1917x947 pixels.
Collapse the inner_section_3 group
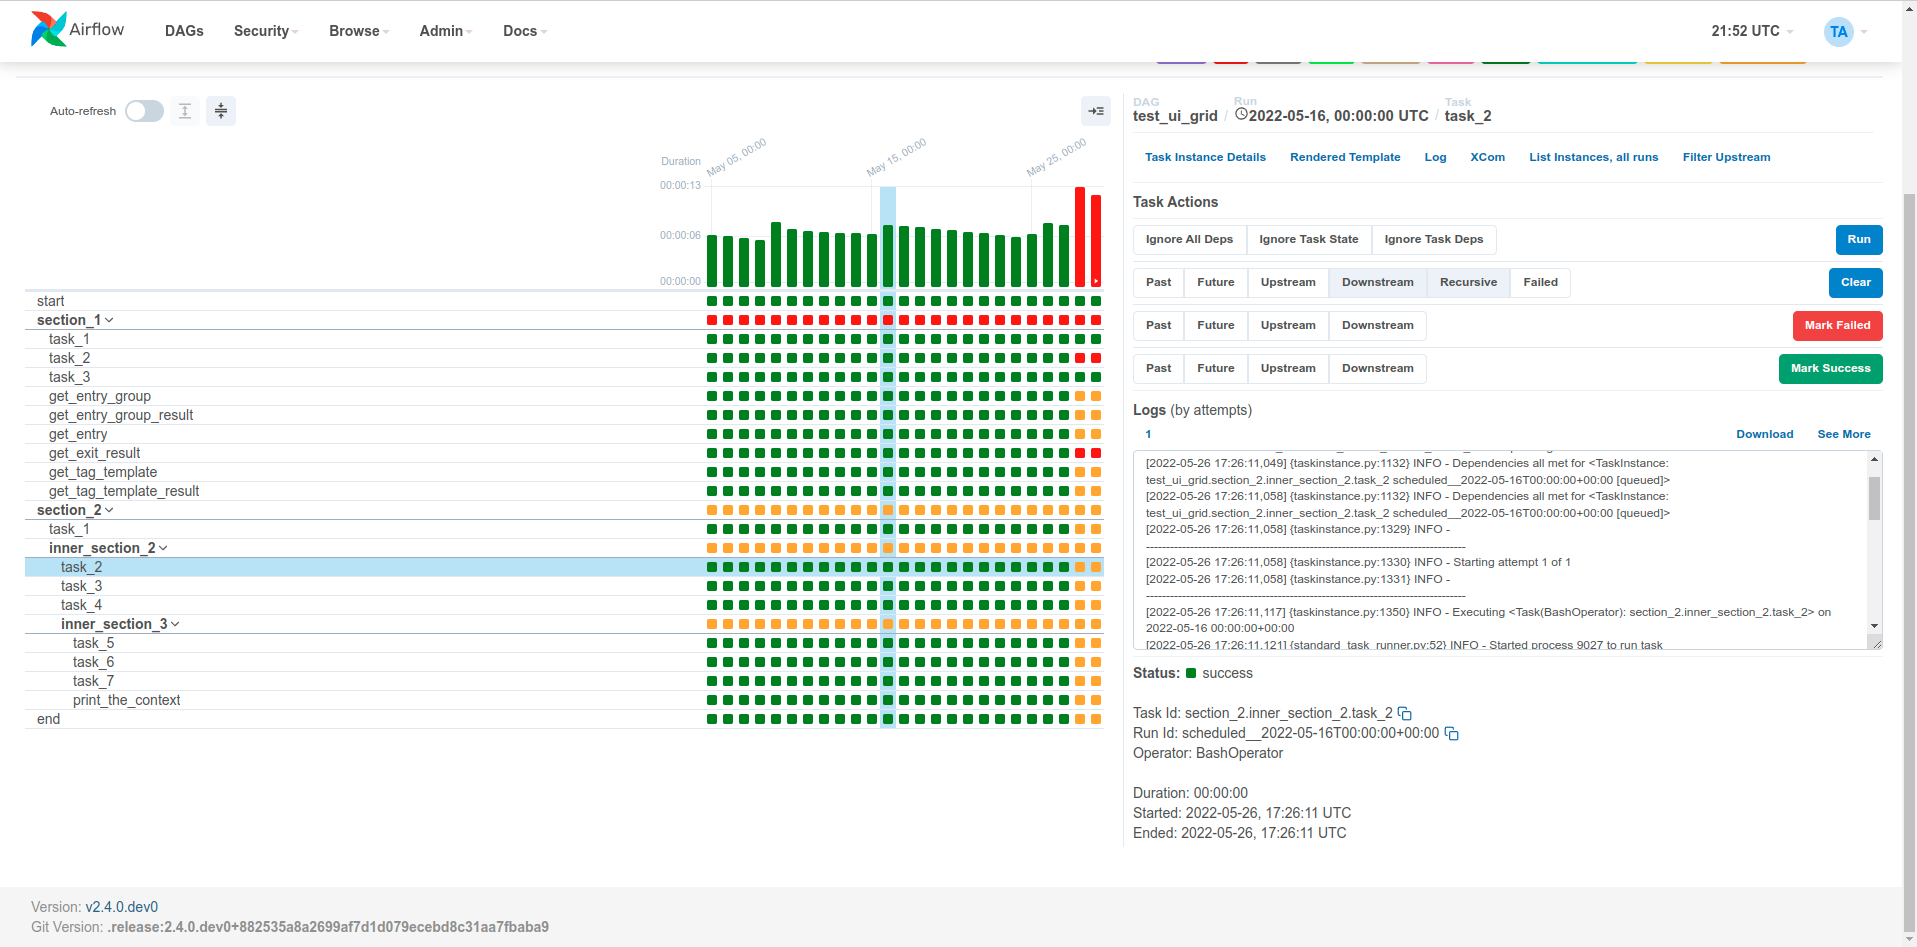120,624
